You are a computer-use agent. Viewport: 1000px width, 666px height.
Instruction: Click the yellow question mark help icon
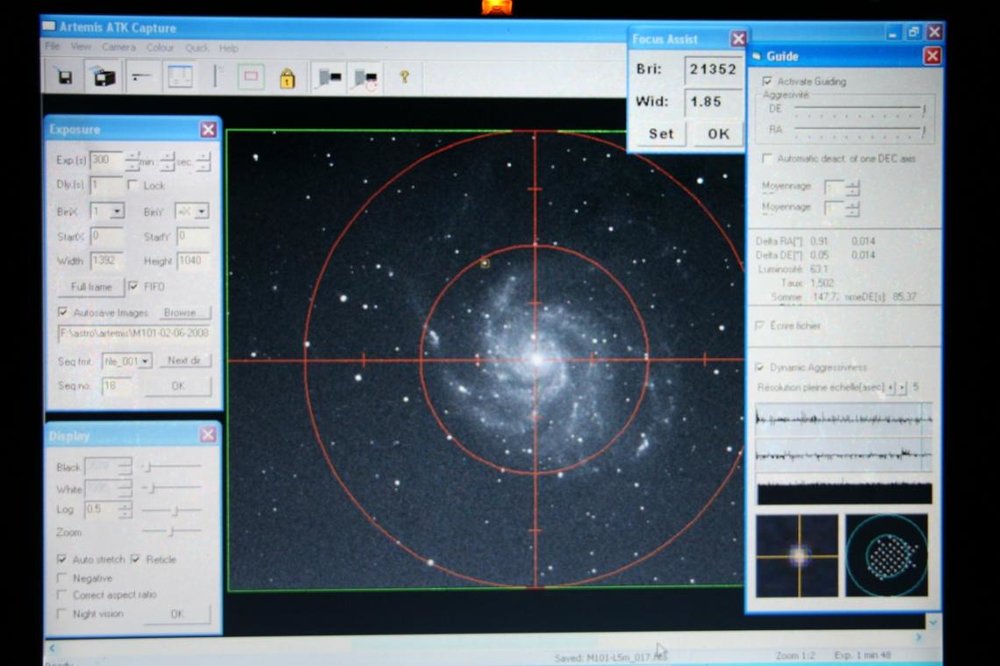click(x=404, y=77)
